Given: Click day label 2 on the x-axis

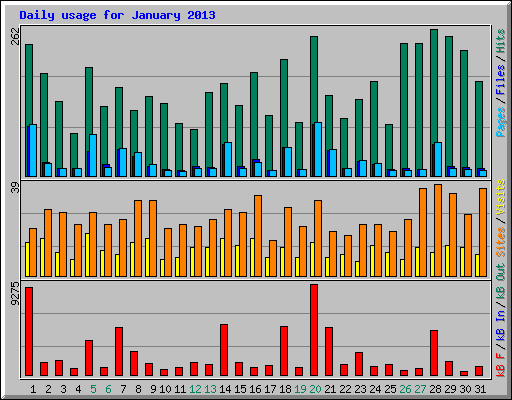Looking at the screenshot, I should (x=48, y=389).
